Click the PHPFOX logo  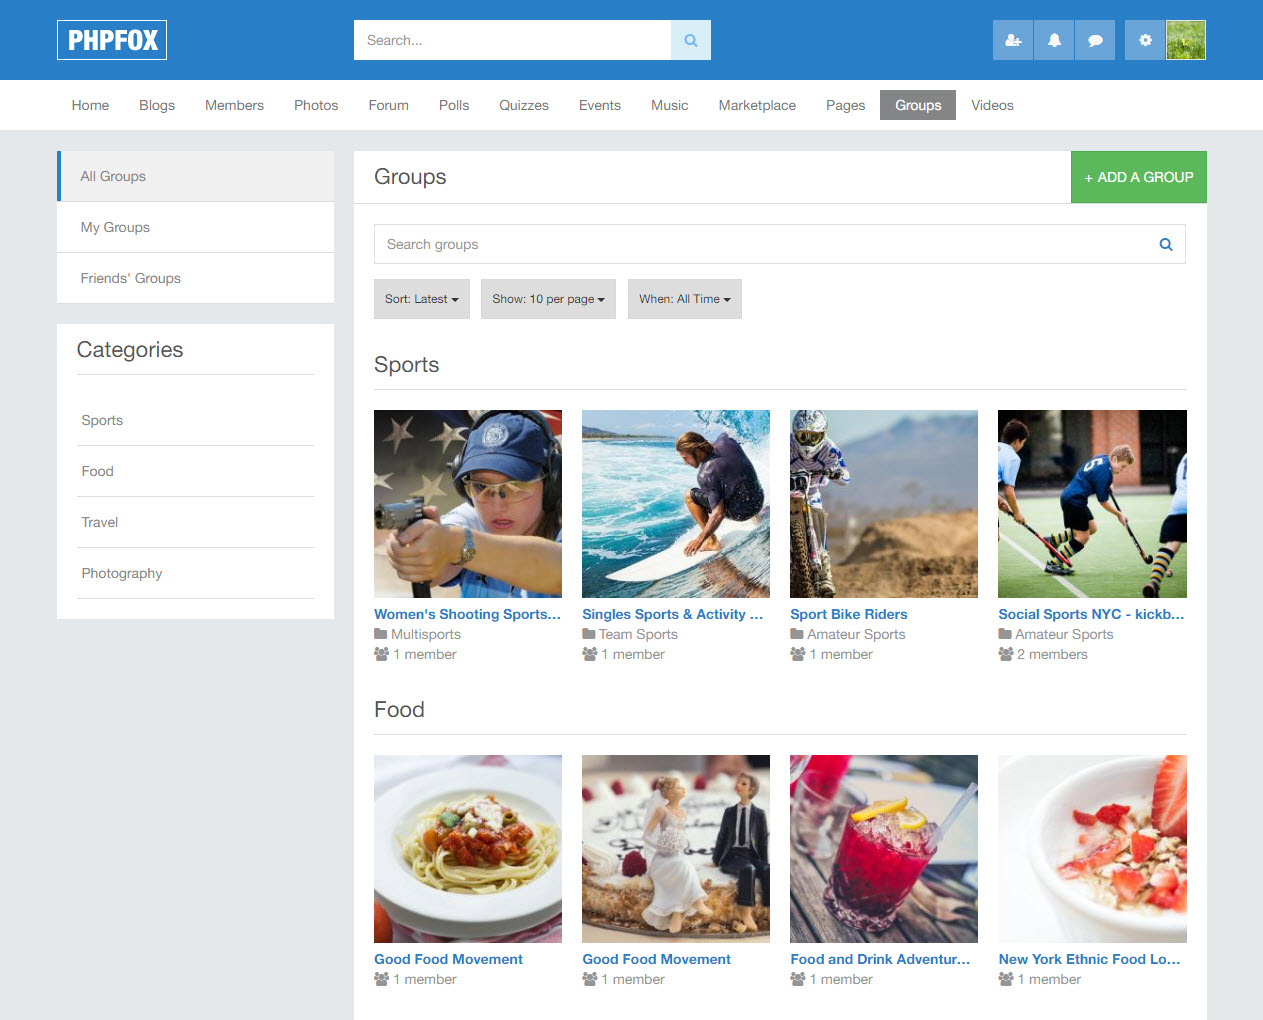click(112, 41)
